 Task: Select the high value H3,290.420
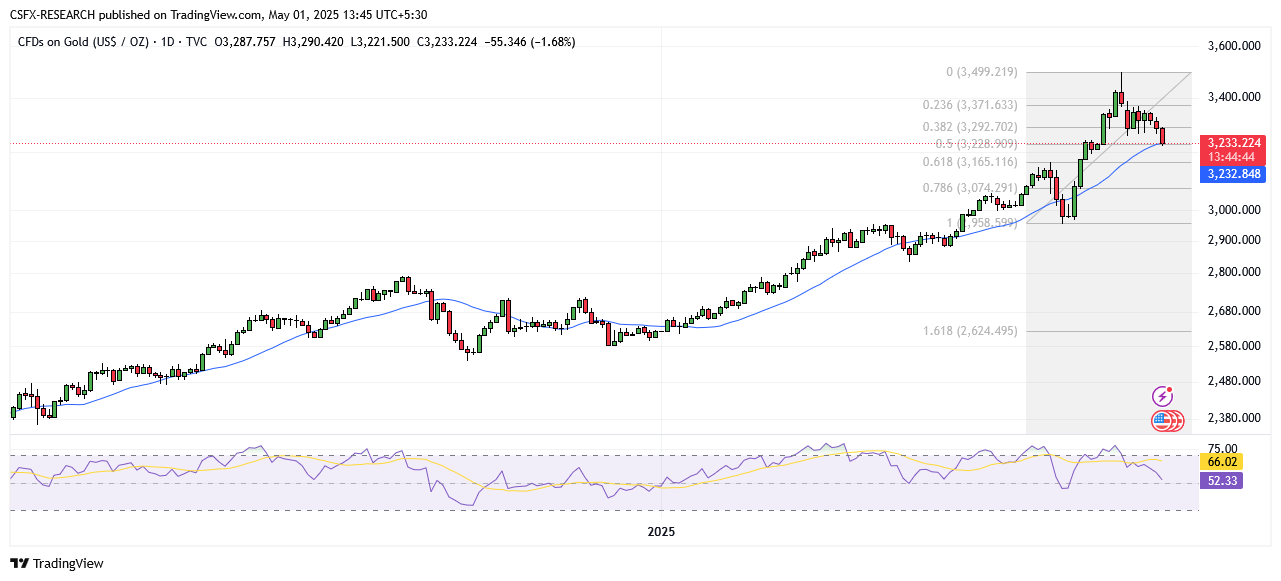(x=315, y=42)
